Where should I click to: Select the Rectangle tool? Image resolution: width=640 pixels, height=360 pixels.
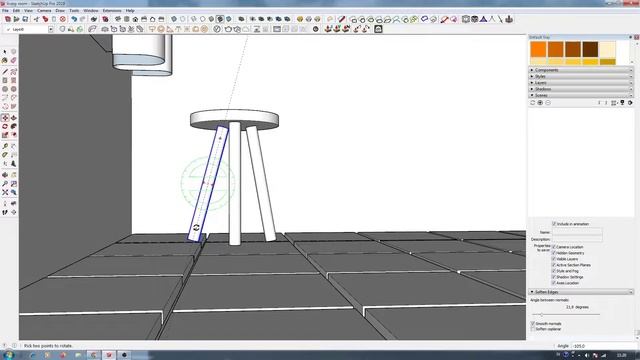point(5,80)
